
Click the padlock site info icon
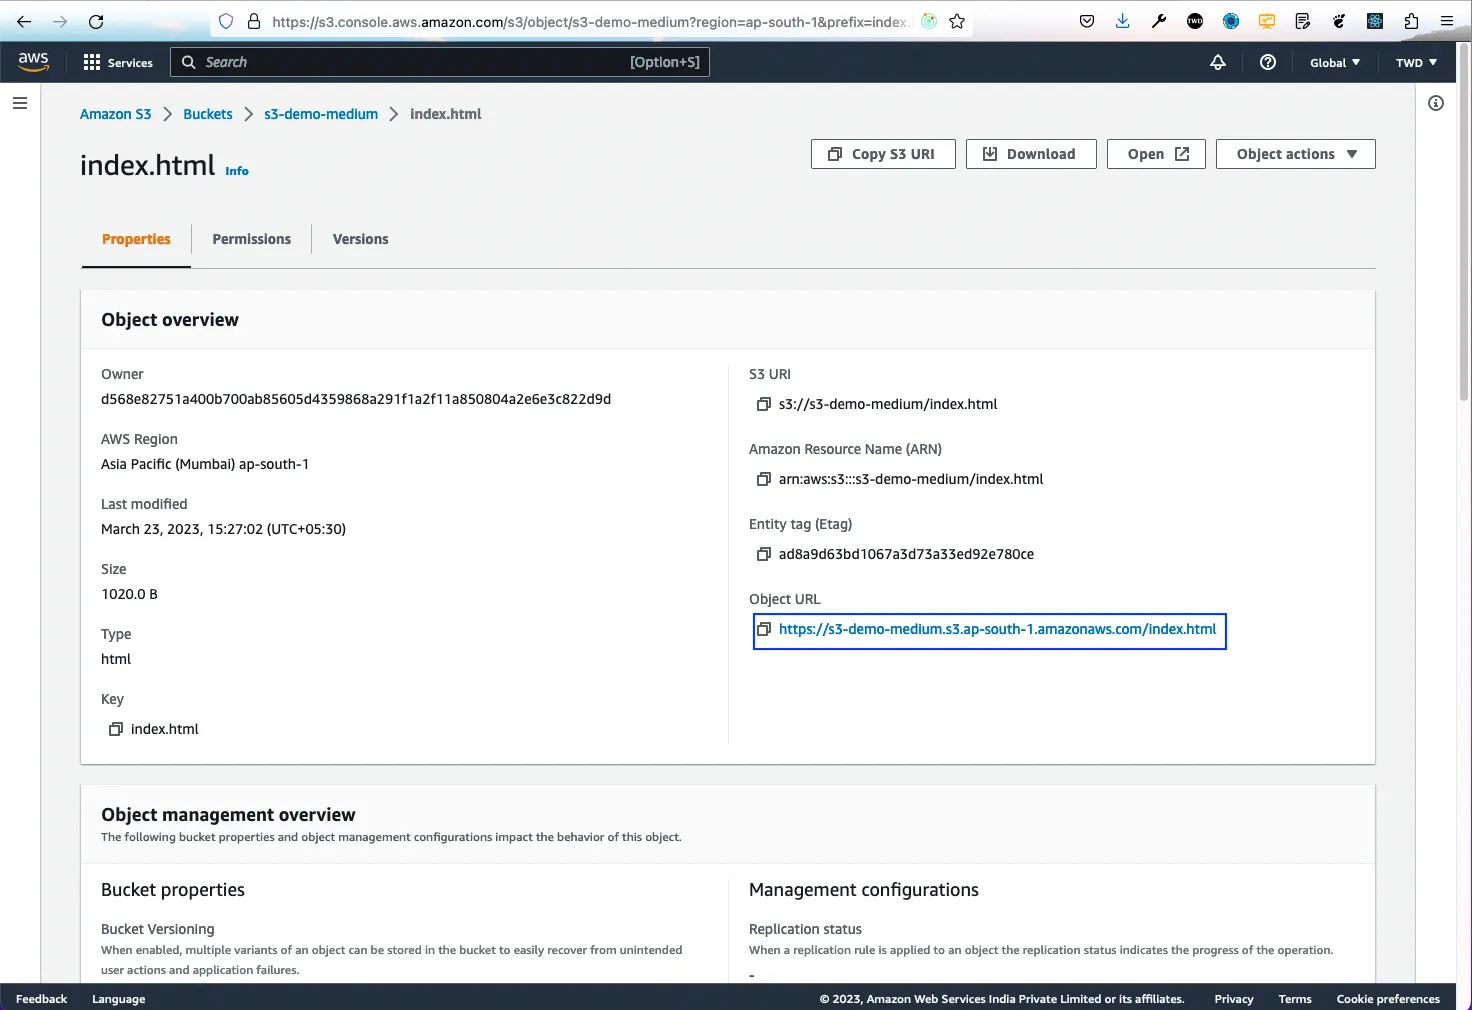click(x=253, y=21)
